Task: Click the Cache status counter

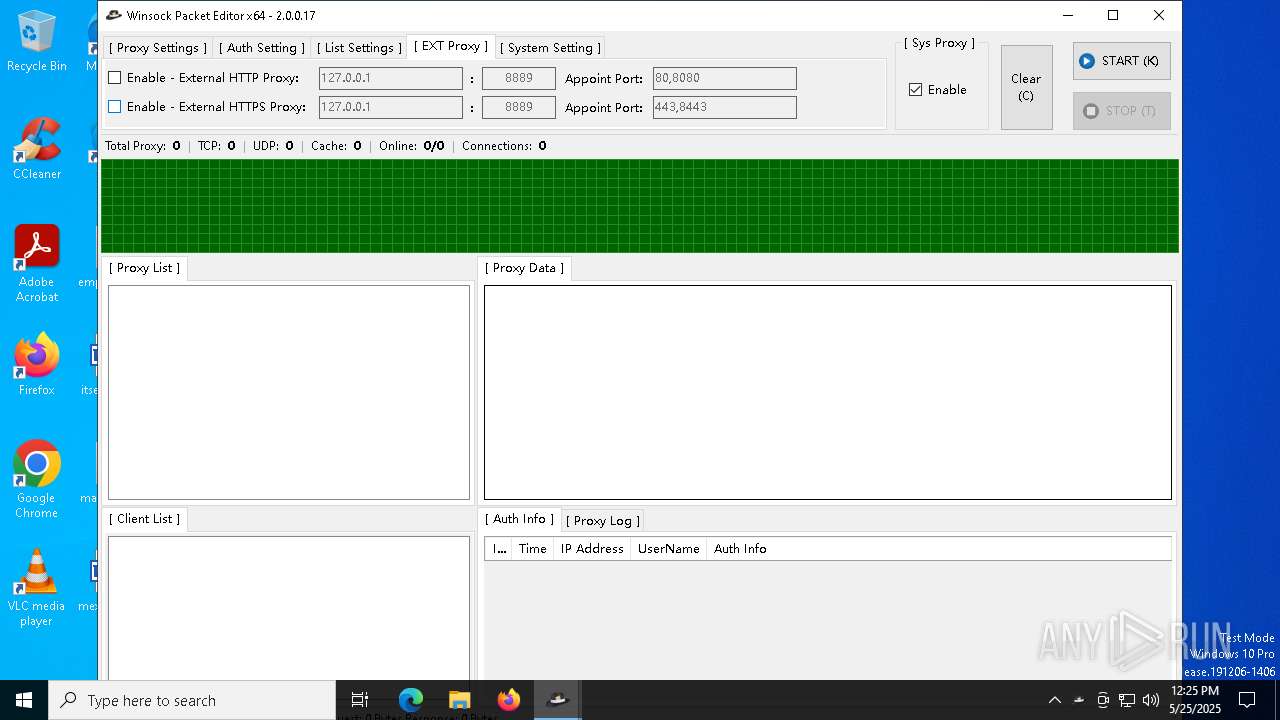Action: coord(336,146)
